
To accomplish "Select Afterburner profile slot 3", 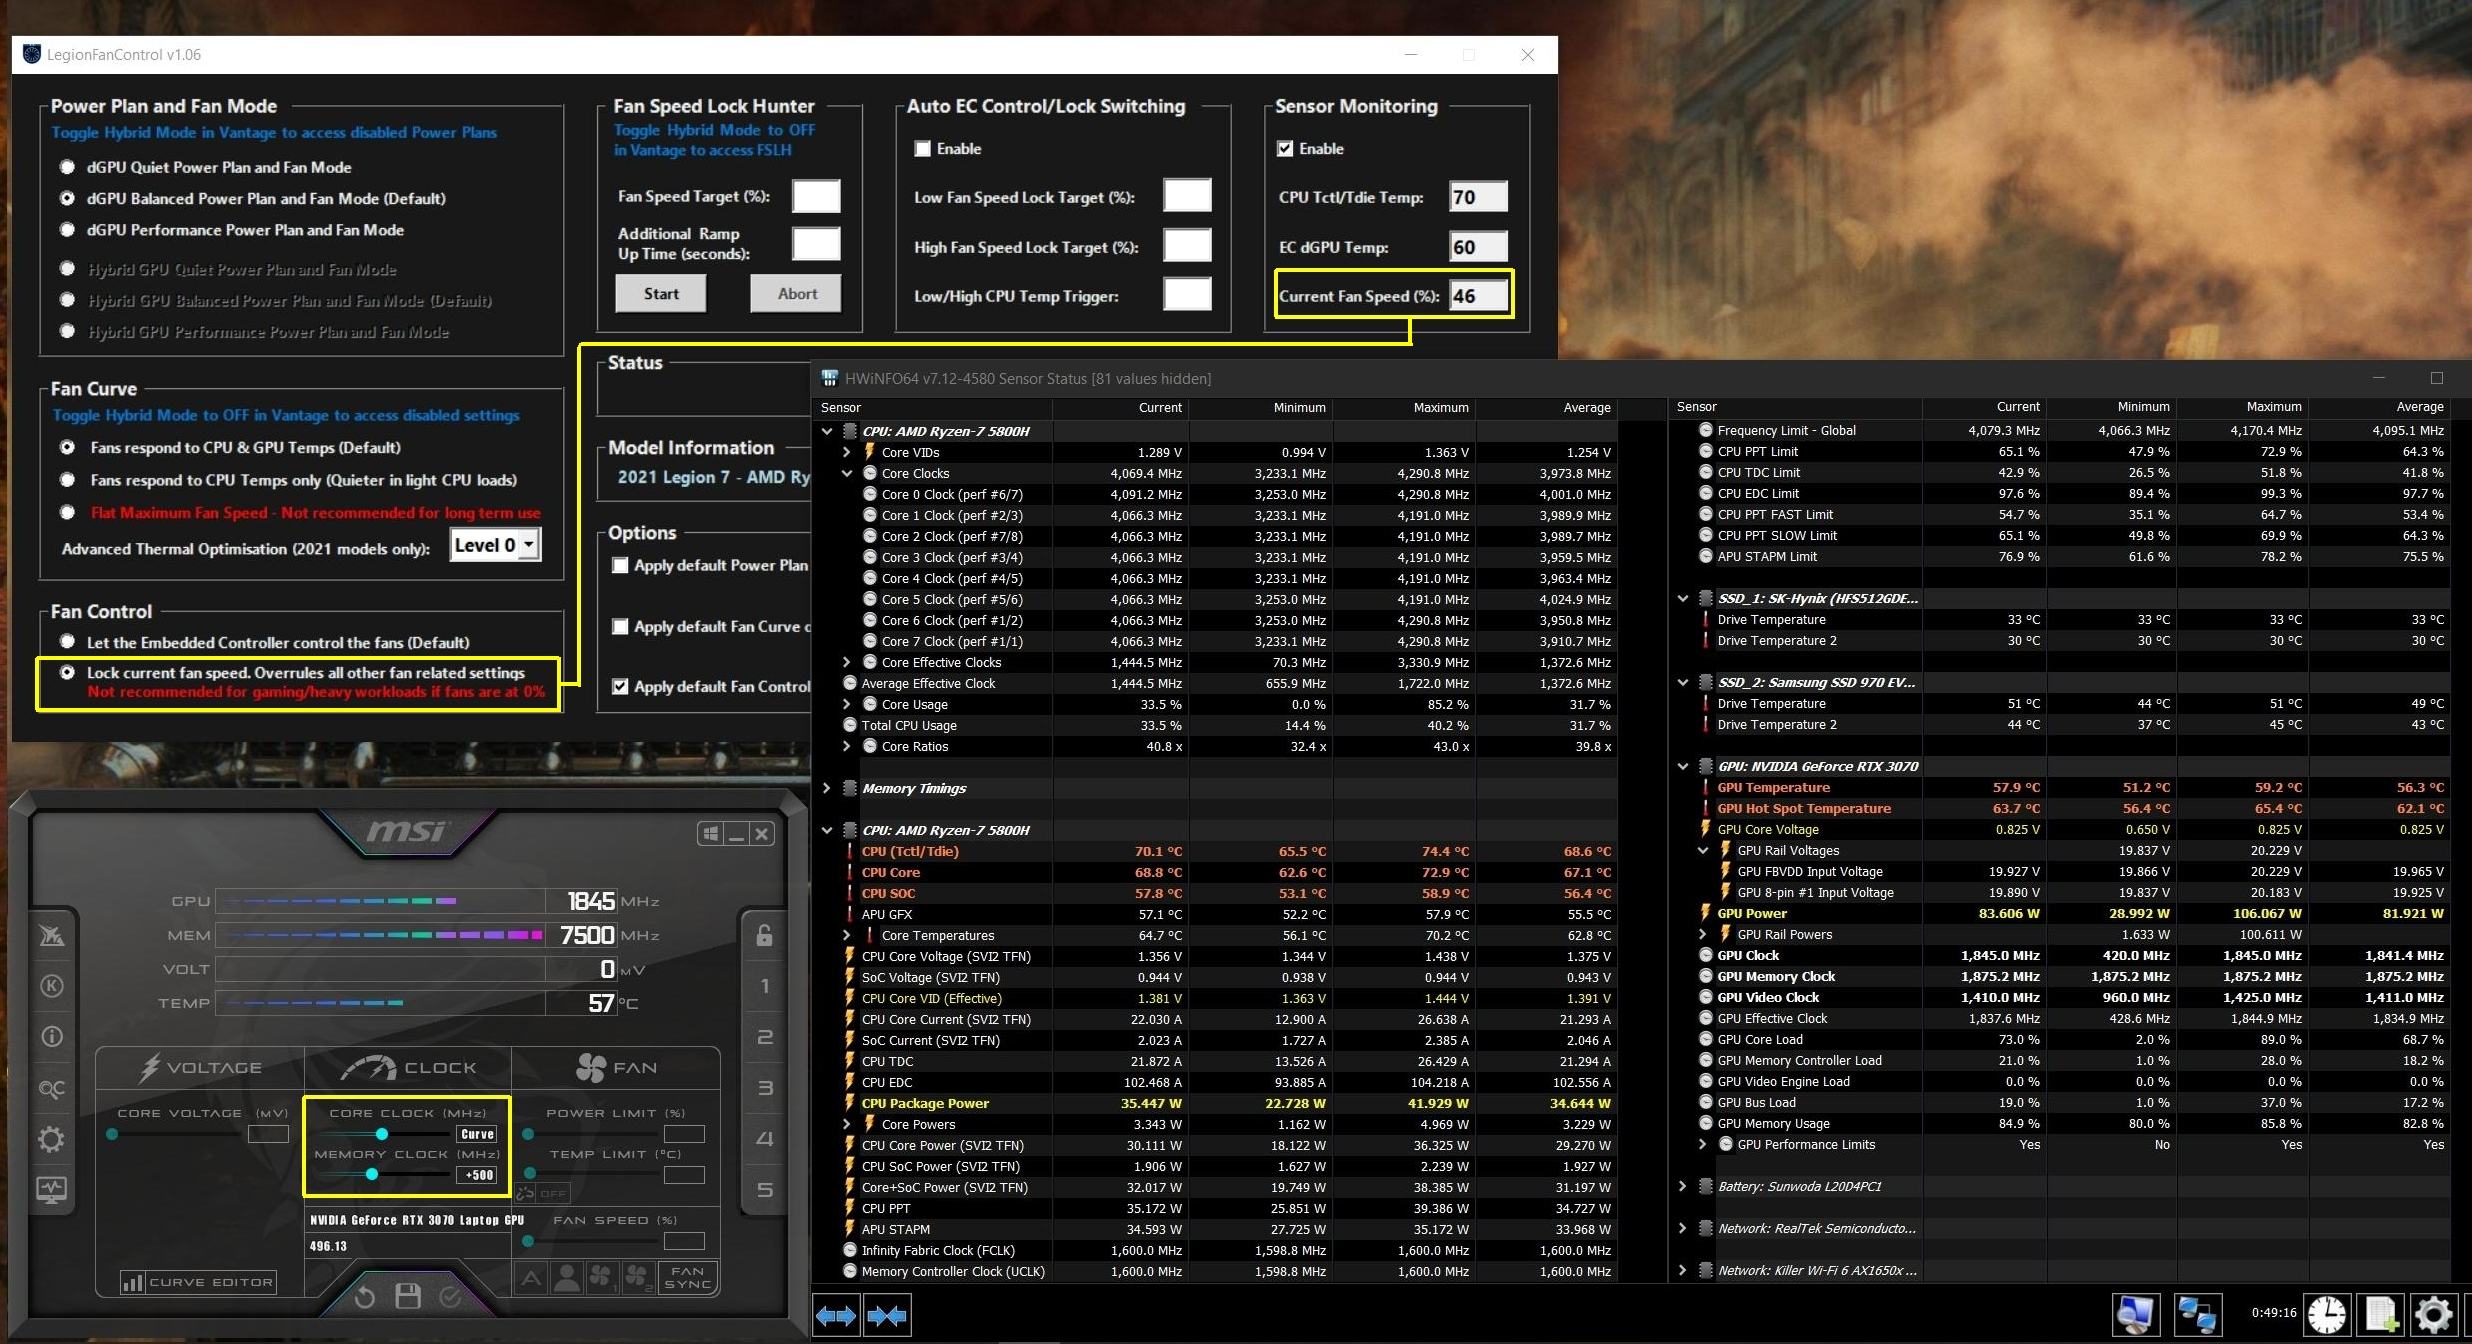I will pyautogui.click(x=764, y=1088).
